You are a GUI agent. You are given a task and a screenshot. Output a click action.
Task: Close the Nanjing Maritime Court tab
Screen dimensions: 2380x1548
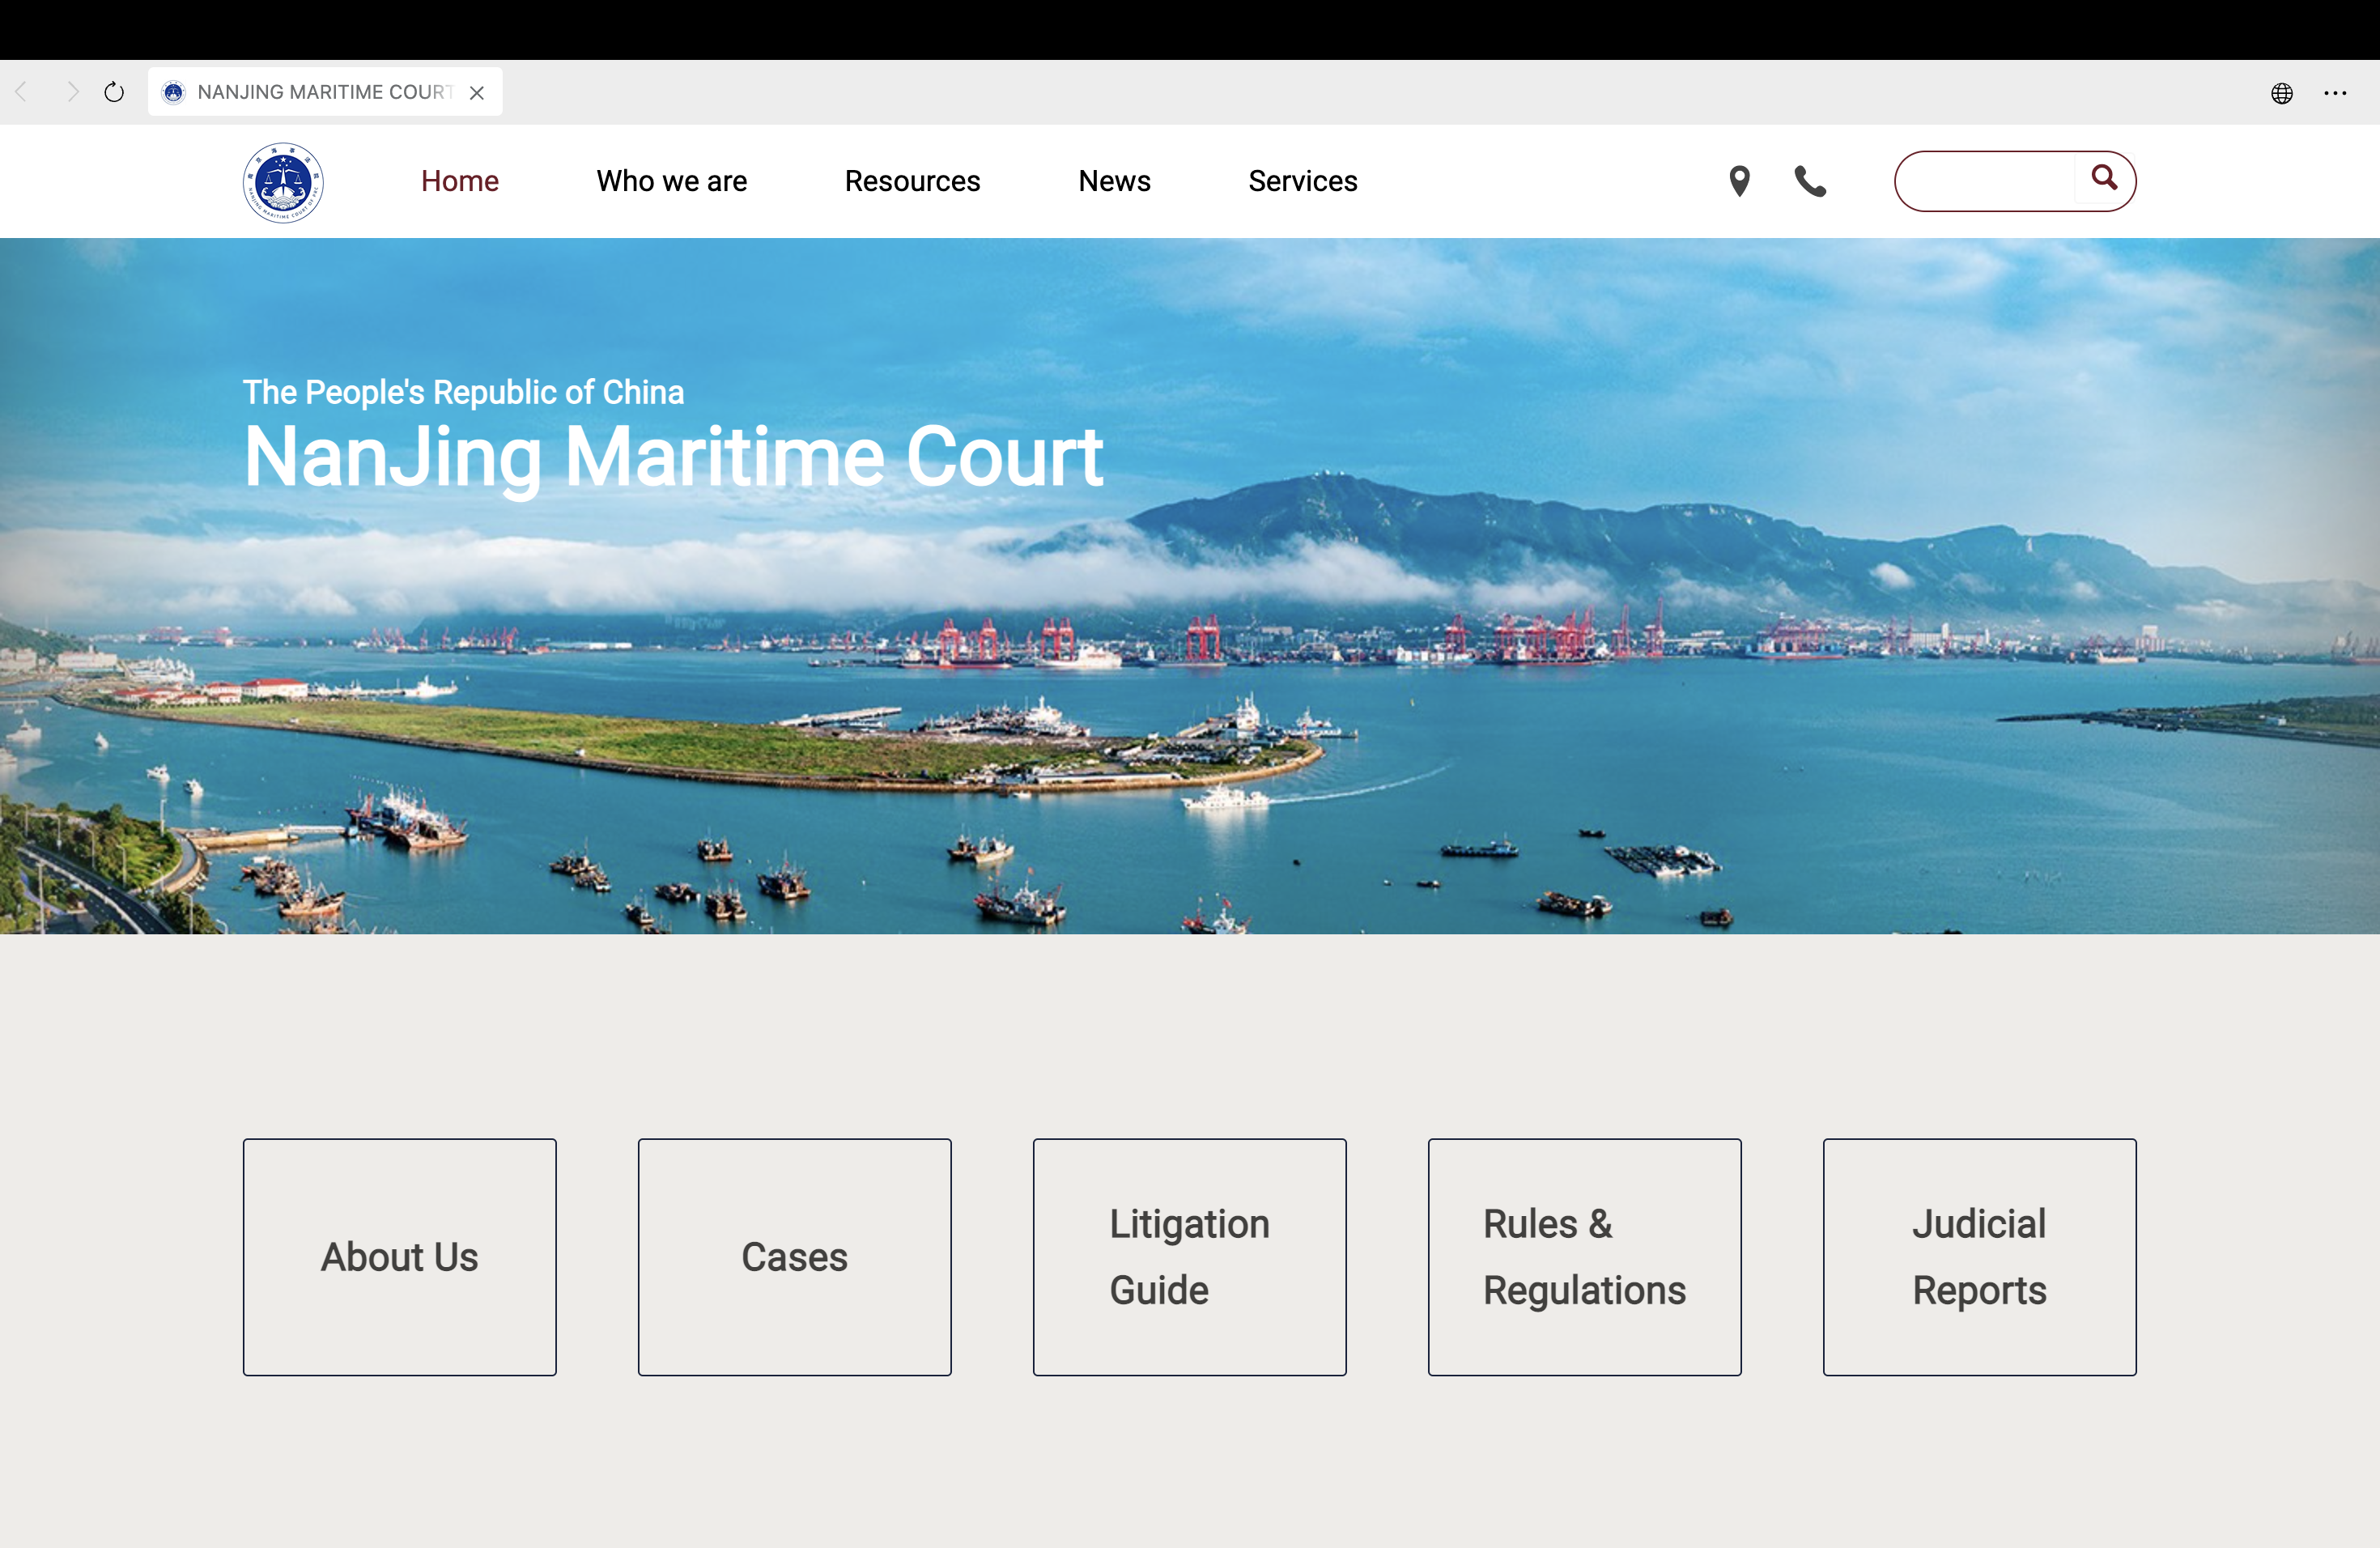pyautogui.click(x=477, y=93)
